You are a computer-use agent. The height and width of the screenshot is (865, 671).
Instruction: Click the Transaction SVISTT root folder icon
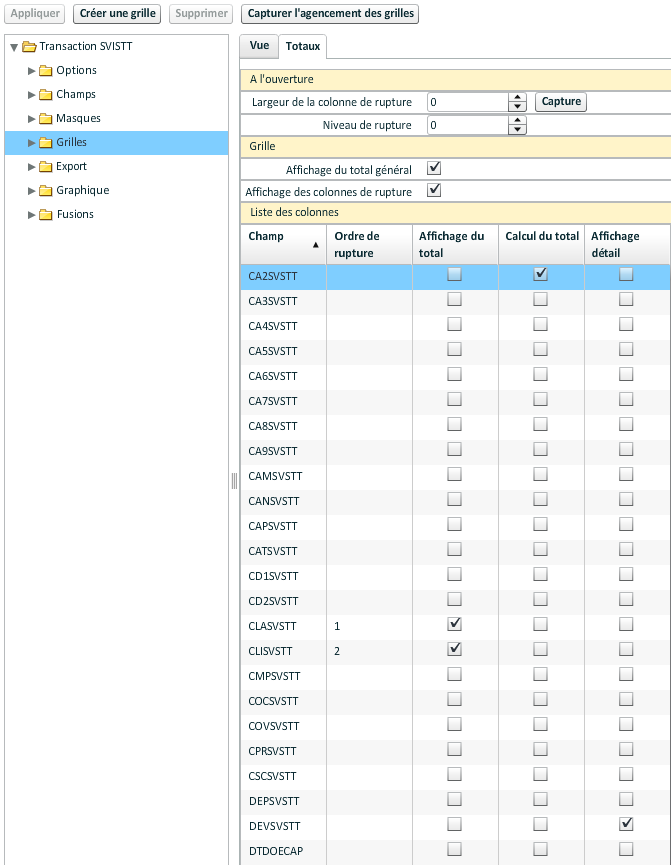(29, 46)
